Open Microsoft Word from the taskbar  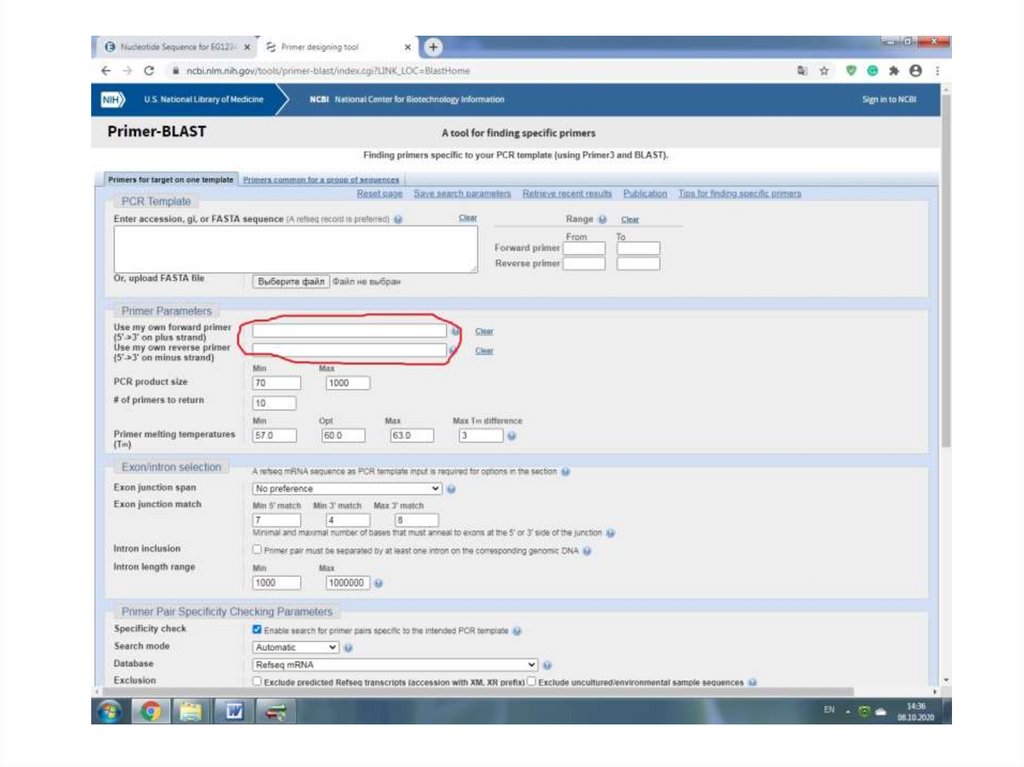[x=235, y=711]
